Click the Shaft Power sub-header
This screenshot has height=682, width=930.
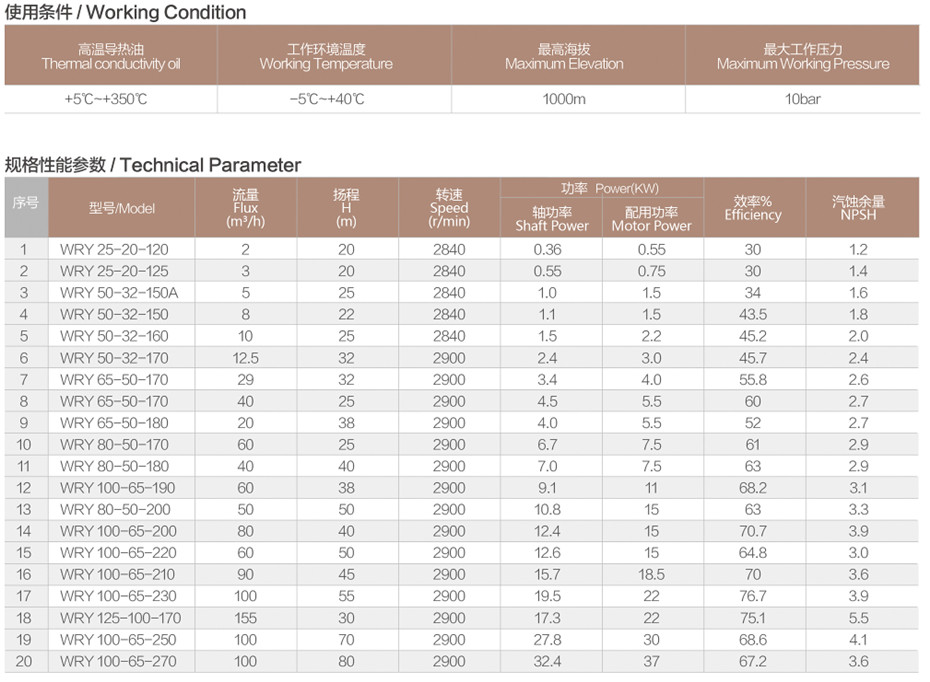(551, 219)
